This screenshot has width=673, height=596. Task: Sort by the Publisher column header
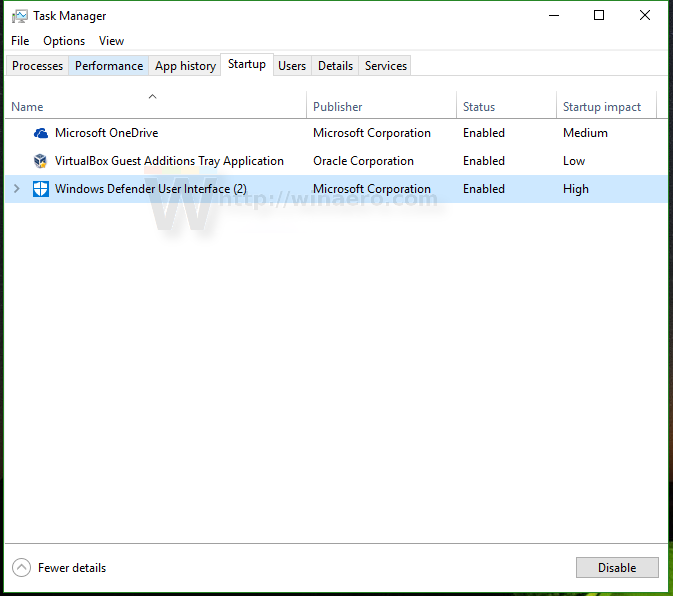[338, 107]
